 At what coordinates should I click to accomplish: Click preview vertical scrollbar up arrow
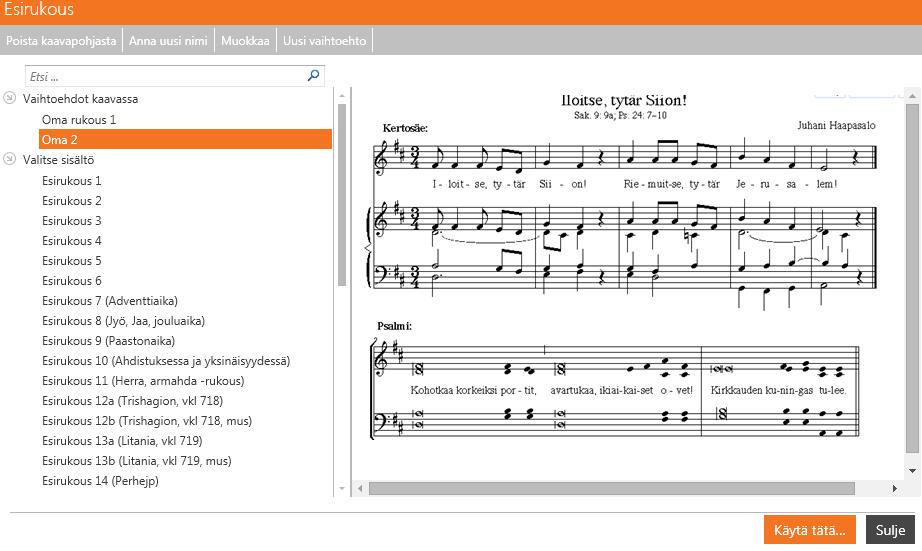tap(912, 96)
